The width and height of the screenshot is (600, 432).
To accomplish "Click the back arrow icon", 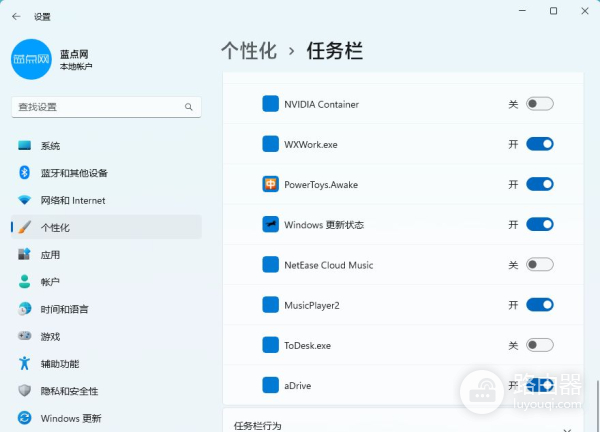I will [x=16, y=16].
